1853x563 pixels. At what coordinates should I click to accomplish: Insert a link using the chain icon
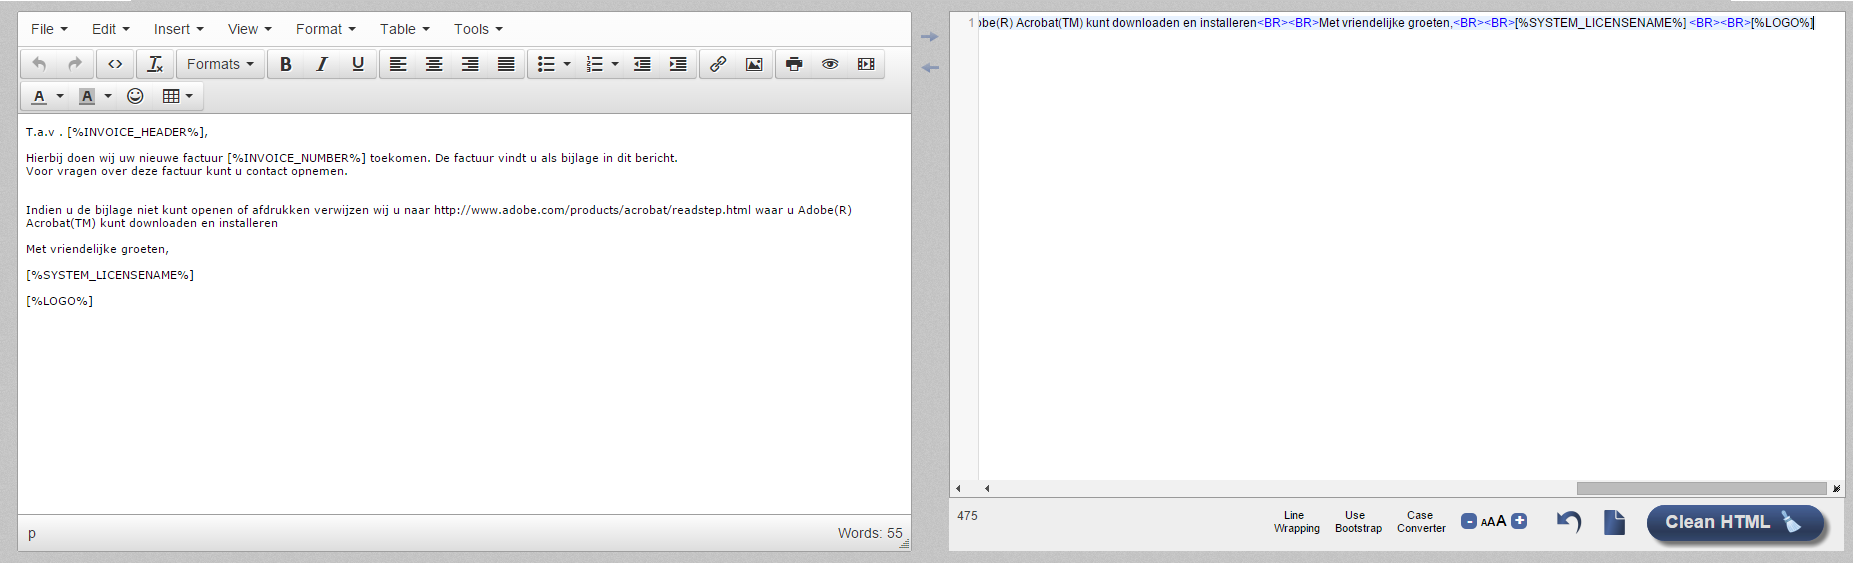pyautogui.click(x=718, y=64)
